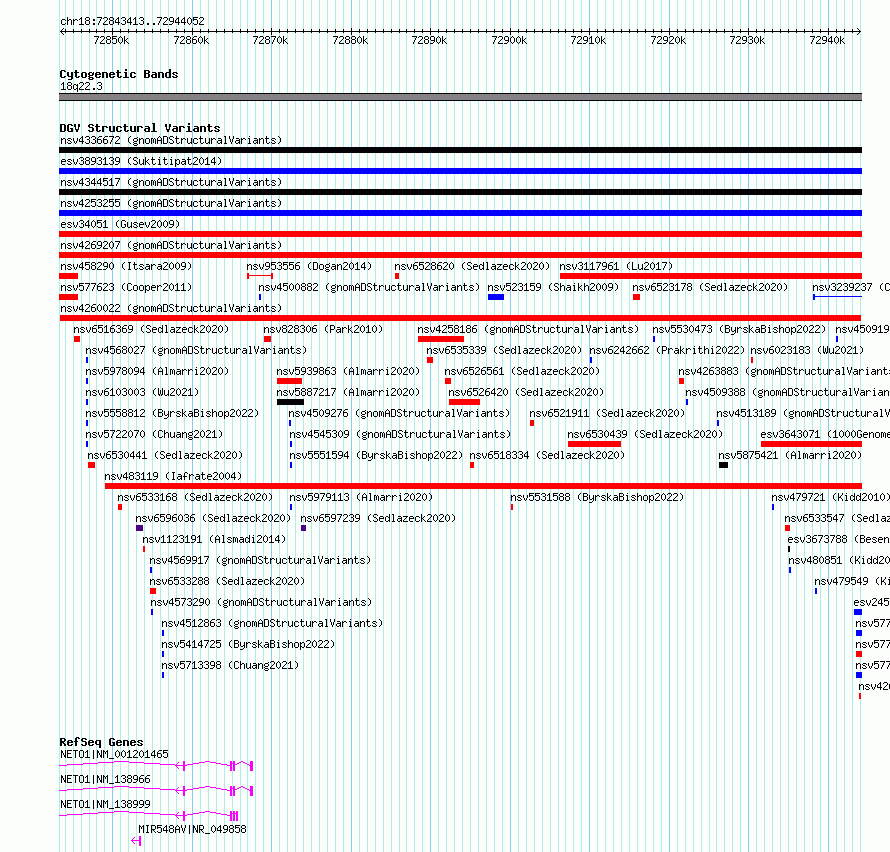Click nsv4512863 gnomADStructuralVariants label
The height and width of the screenshot is (852, 890).
[272, 623]
